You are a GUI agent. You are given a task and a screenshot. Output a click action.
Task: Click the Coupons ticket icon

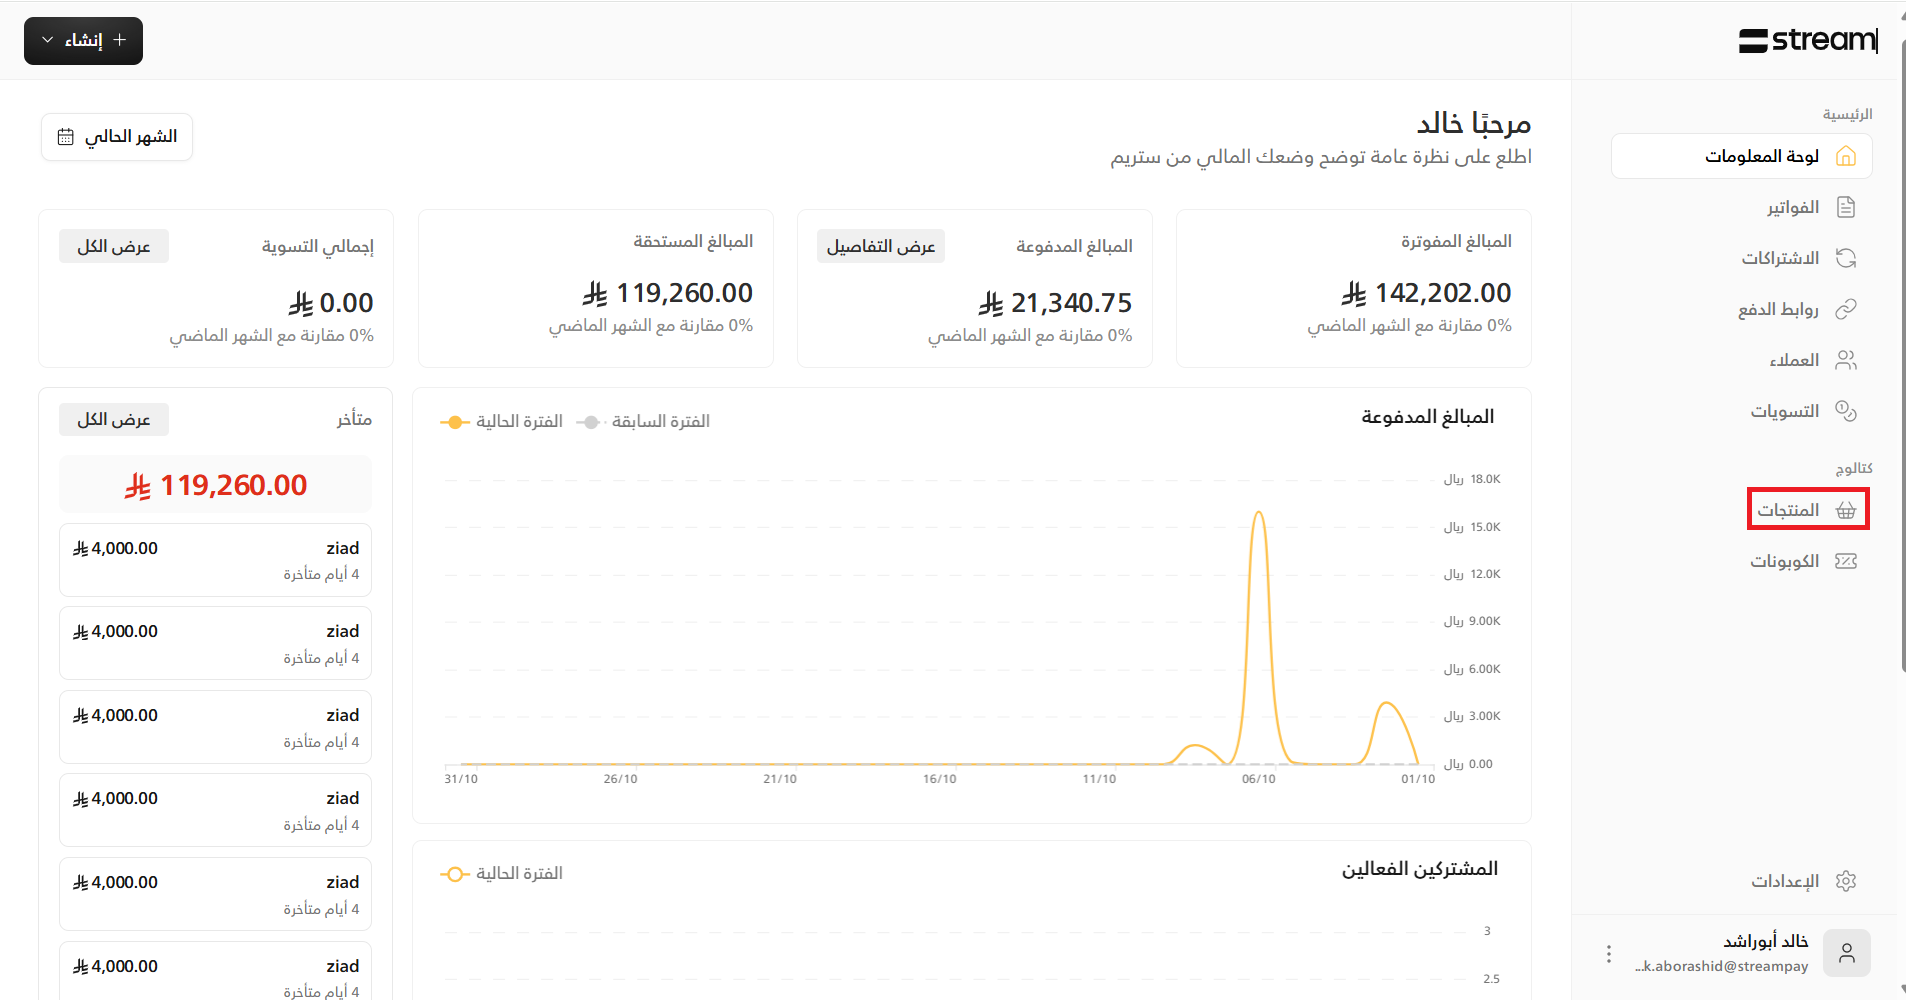[x=1846, y=561]
